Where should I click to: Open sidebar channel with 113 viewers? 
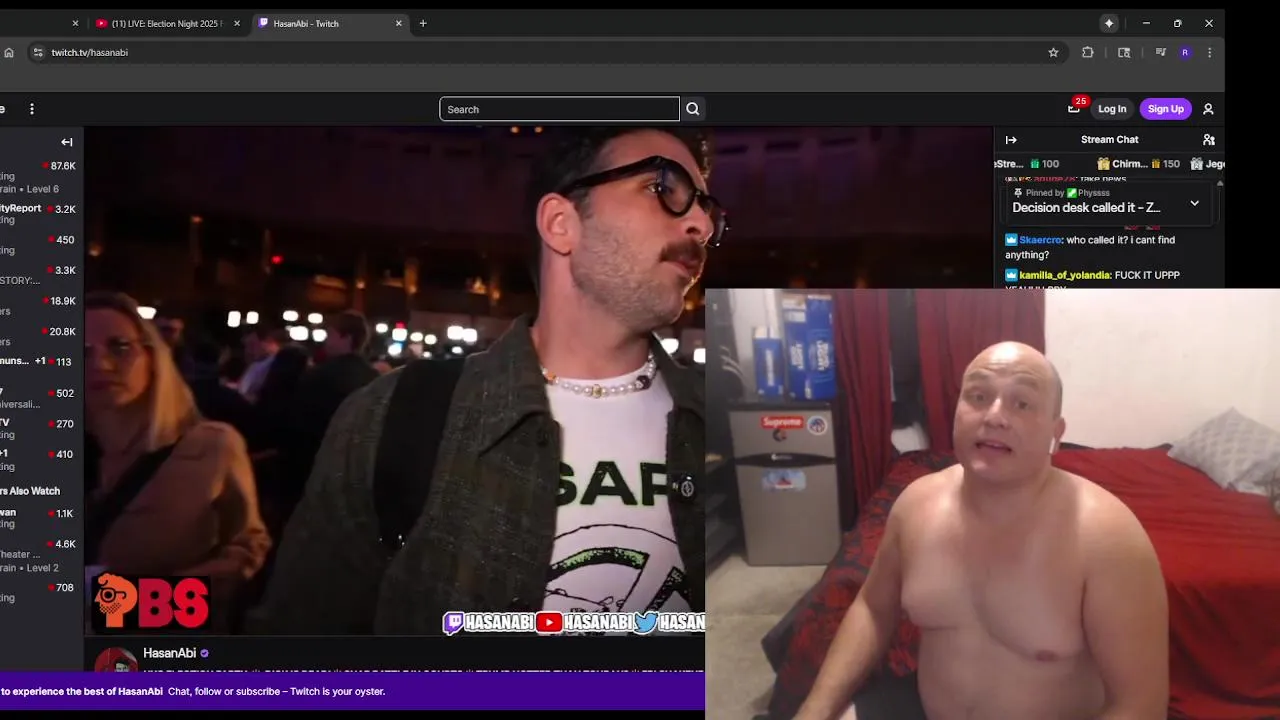tap(40, 367)
